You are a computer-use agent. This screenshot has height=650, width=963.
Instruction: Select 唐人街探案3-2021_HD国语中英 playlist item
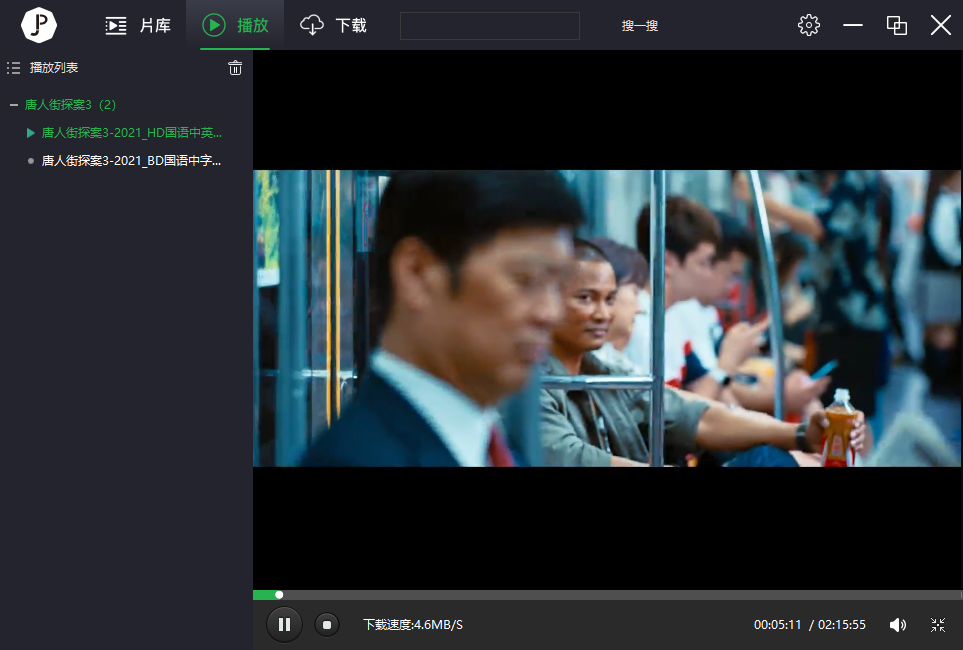coord(131,133)
